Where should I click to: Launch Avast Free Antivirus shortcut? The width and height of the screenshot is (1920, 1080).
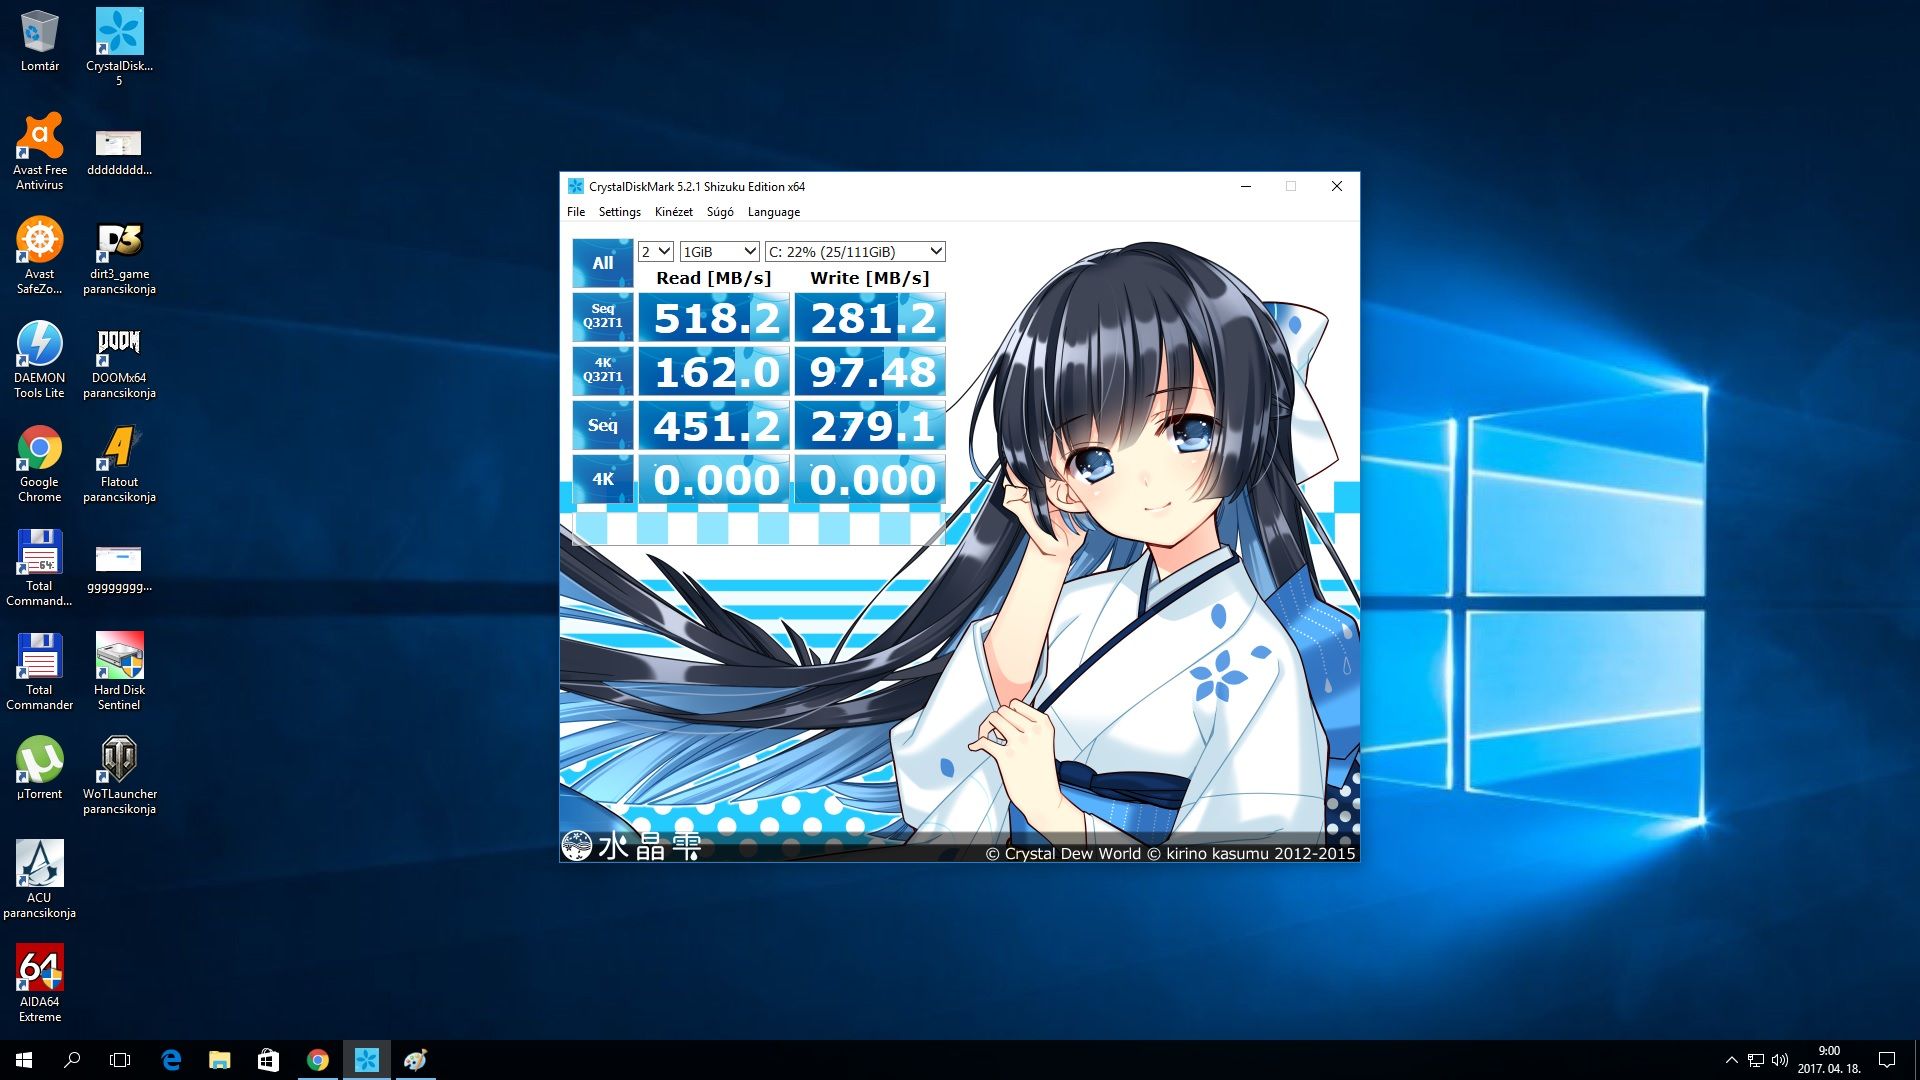[40, 150]
